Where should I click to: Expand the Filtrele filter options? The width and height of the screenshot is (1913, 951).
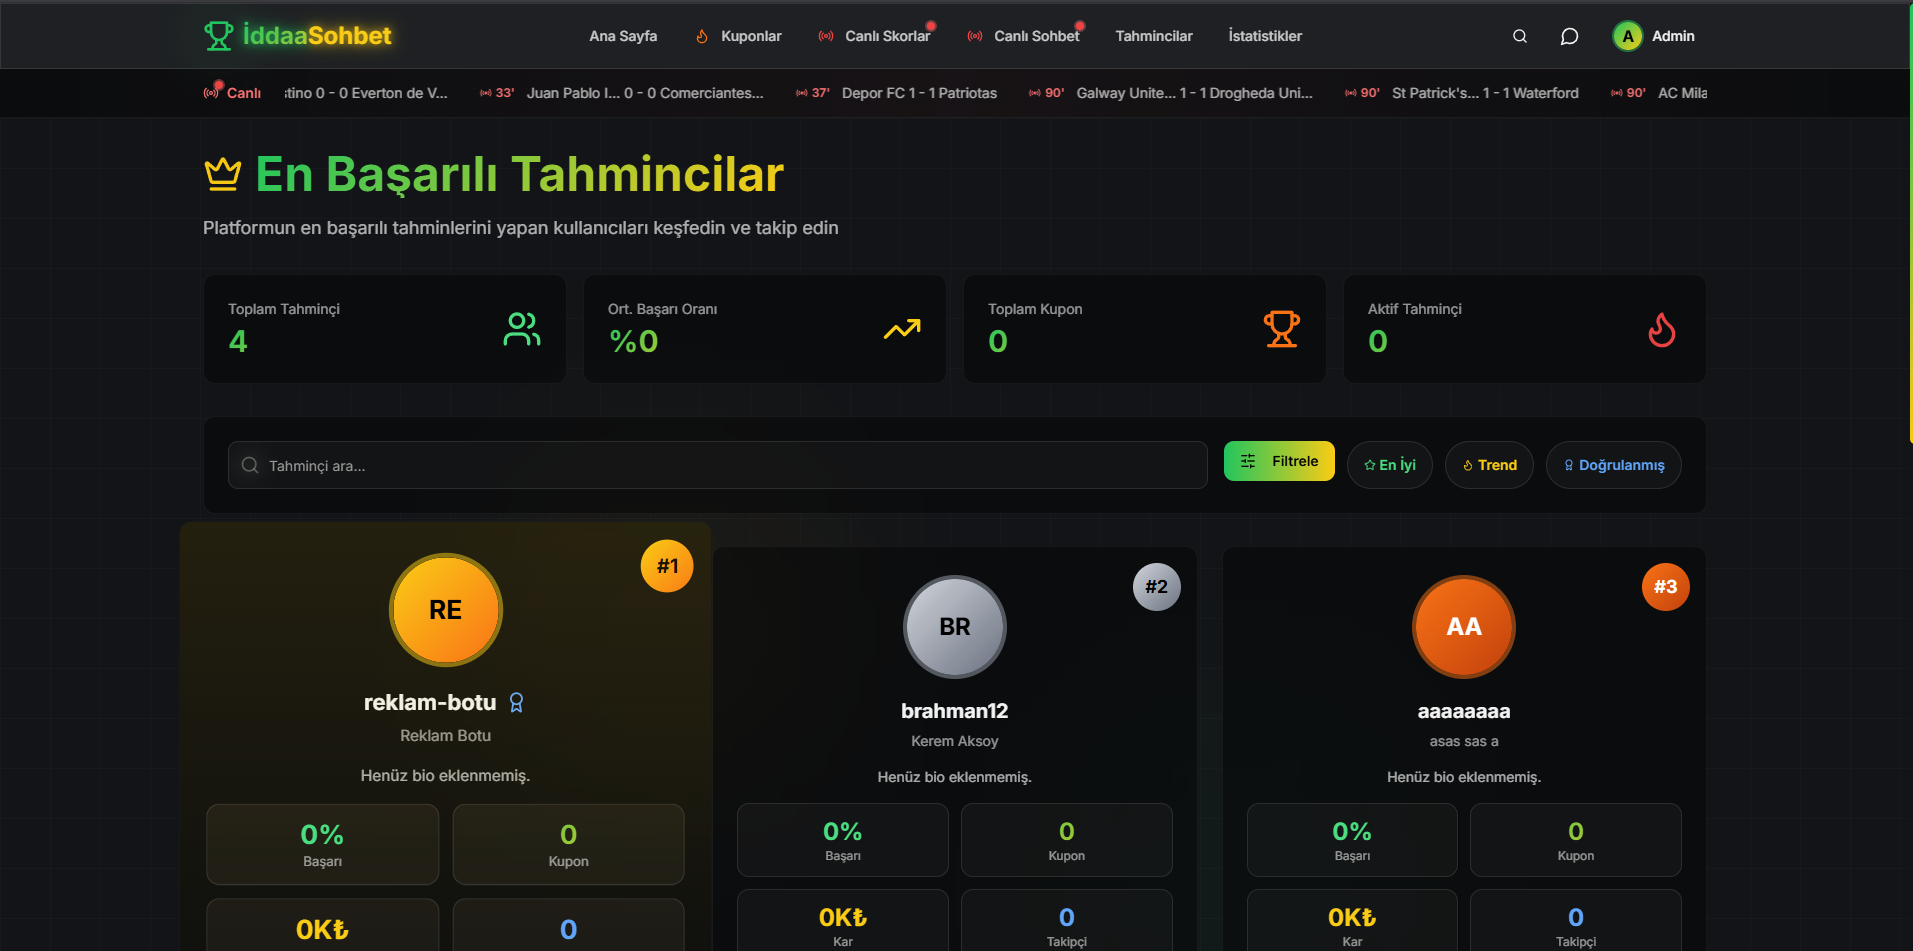click(x=1278, y=461)
